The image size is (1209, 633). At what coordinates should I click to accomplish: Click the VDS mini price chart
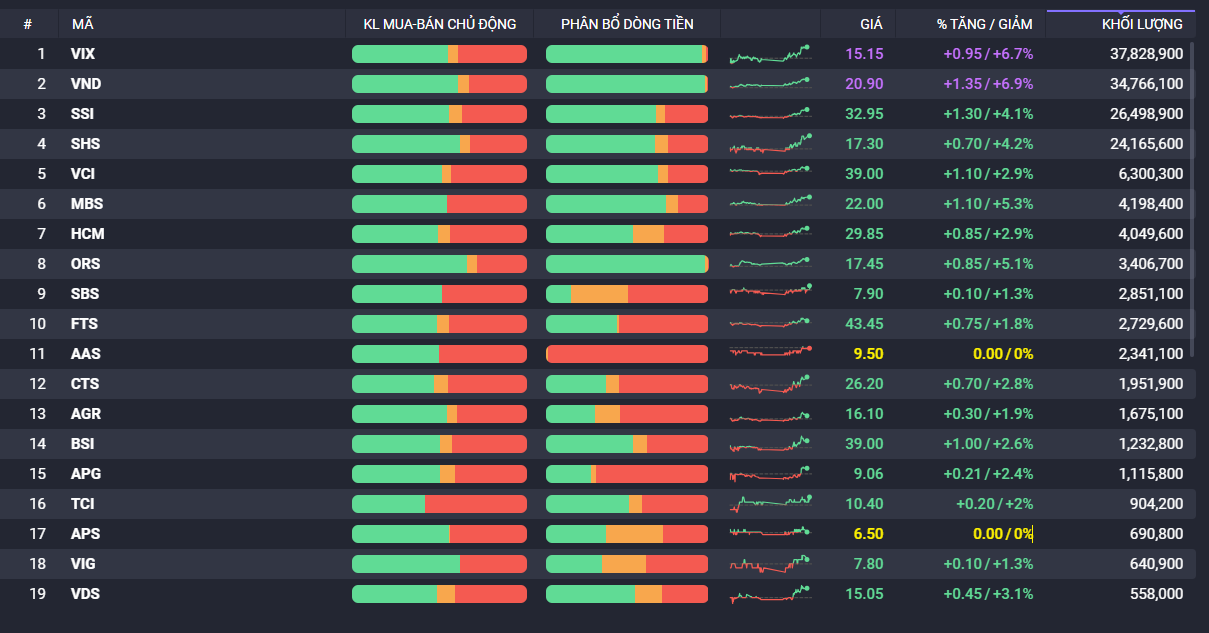[x=770, y=594]
